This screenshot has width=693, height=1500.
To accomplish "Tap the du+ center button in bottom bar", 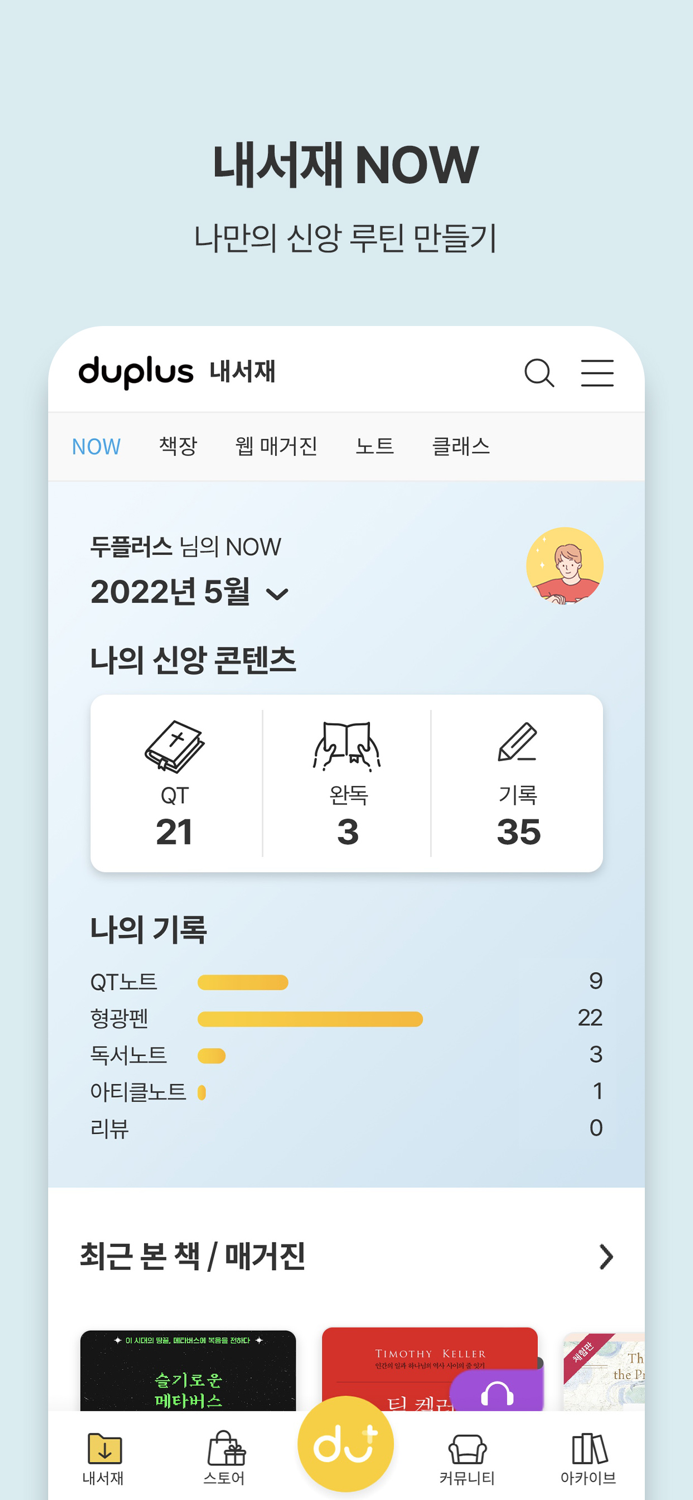I will (345, 1443).
